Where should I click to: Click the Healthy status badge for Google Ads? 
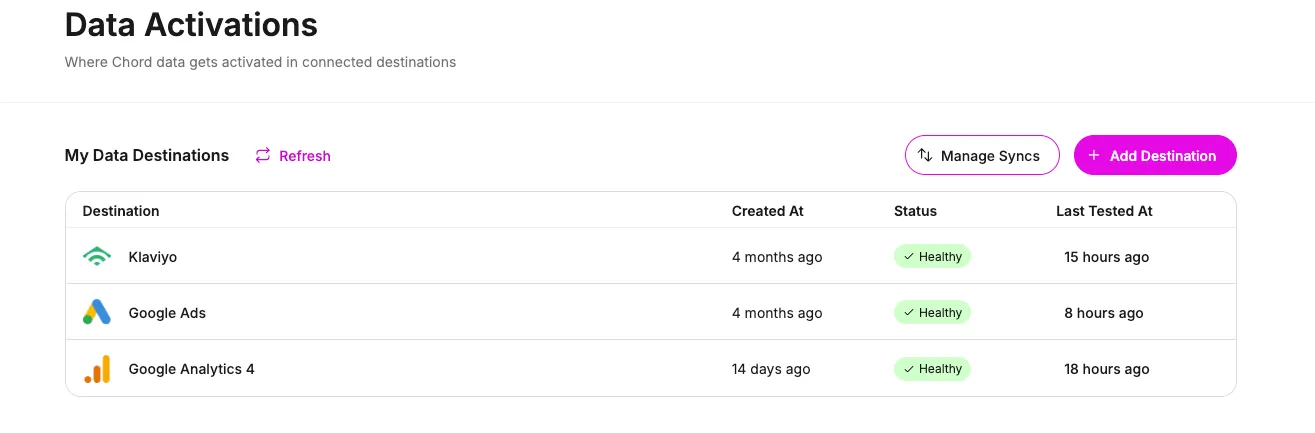click(x=932, y=313)
